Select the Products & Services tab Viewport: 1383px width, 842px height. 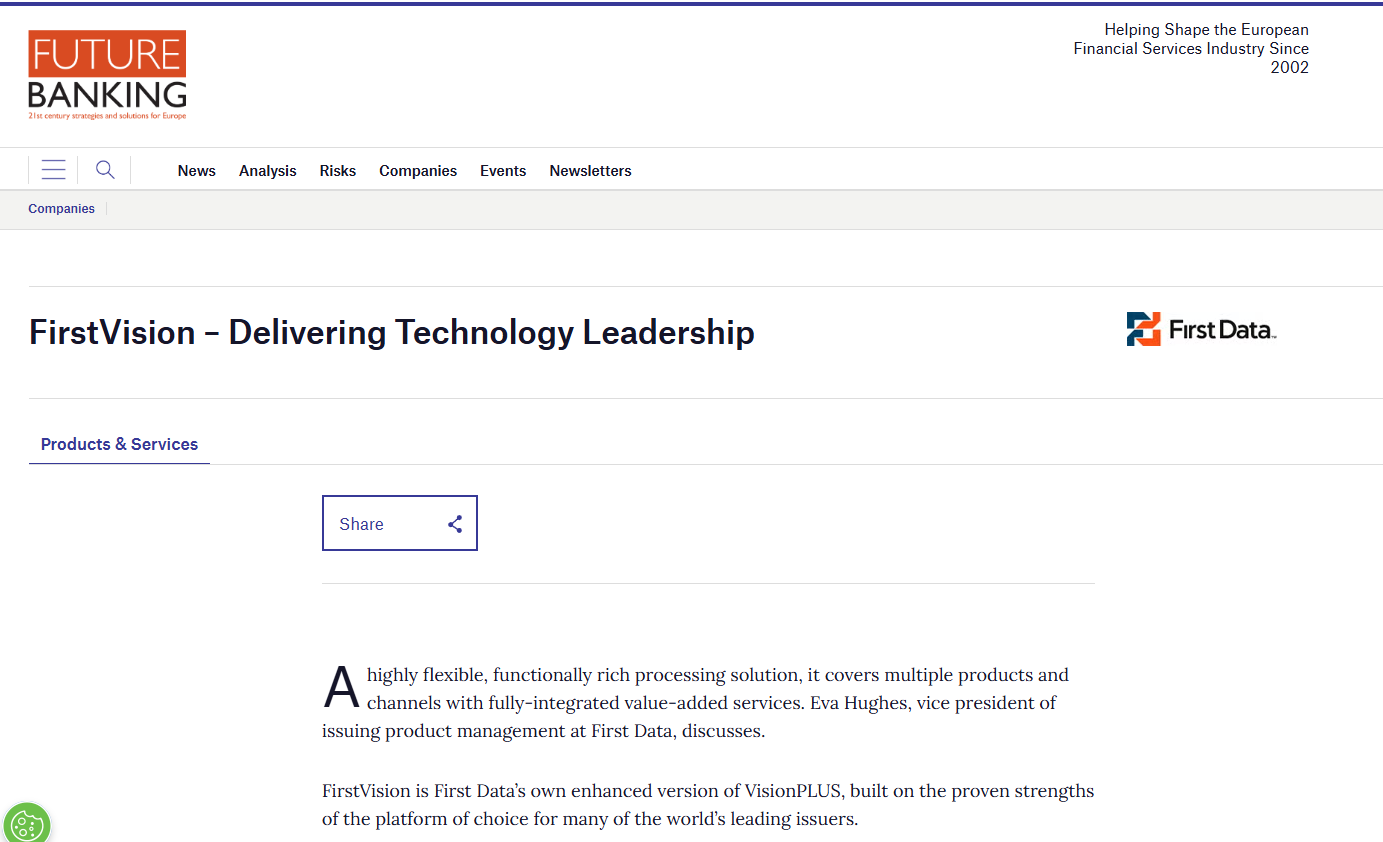[119, 444]
